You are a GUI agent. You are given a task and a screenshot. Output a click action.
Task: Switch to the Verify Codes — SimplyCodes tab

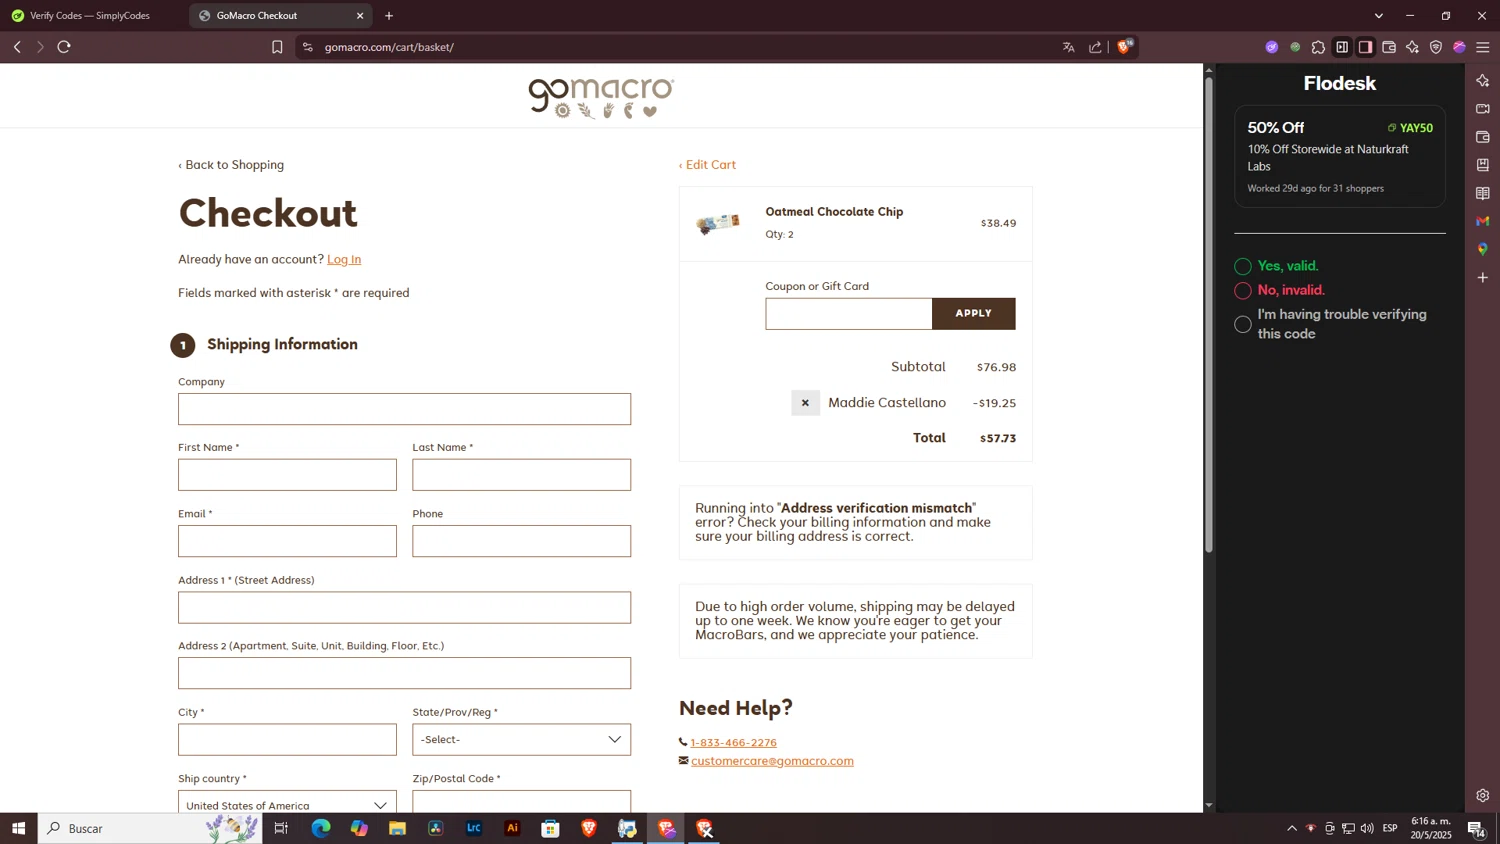(90, 16)
